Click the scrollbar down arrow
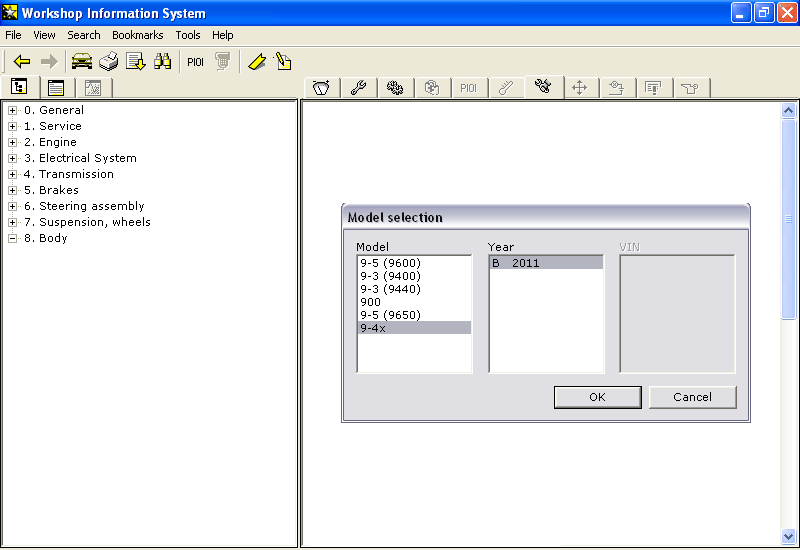The image size is (800, 550). click(x=788, y=537)
